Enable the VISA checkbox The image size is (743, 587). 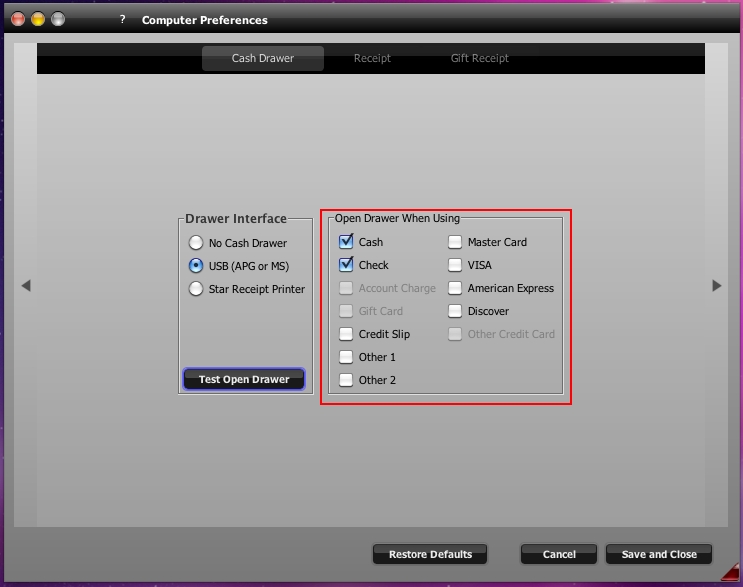coord(455,265)
